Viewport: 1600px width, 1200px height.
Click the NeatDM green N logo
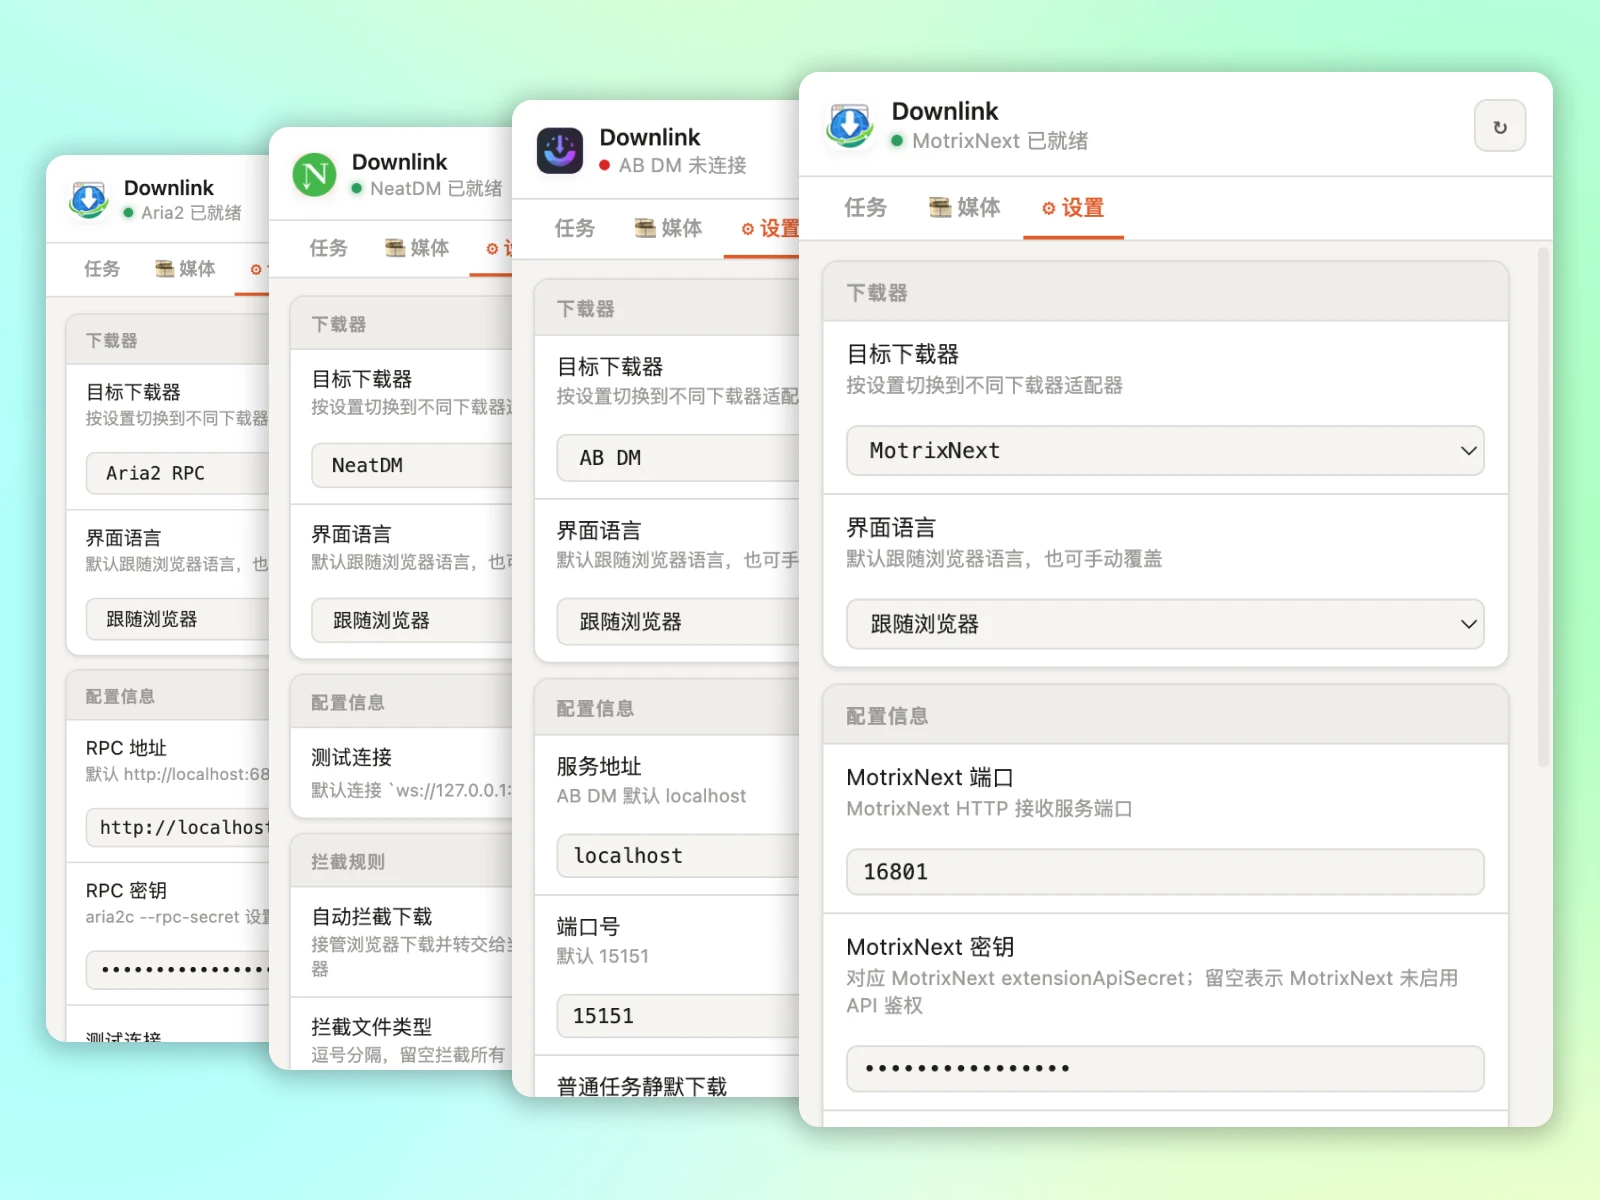pos(313,175)
